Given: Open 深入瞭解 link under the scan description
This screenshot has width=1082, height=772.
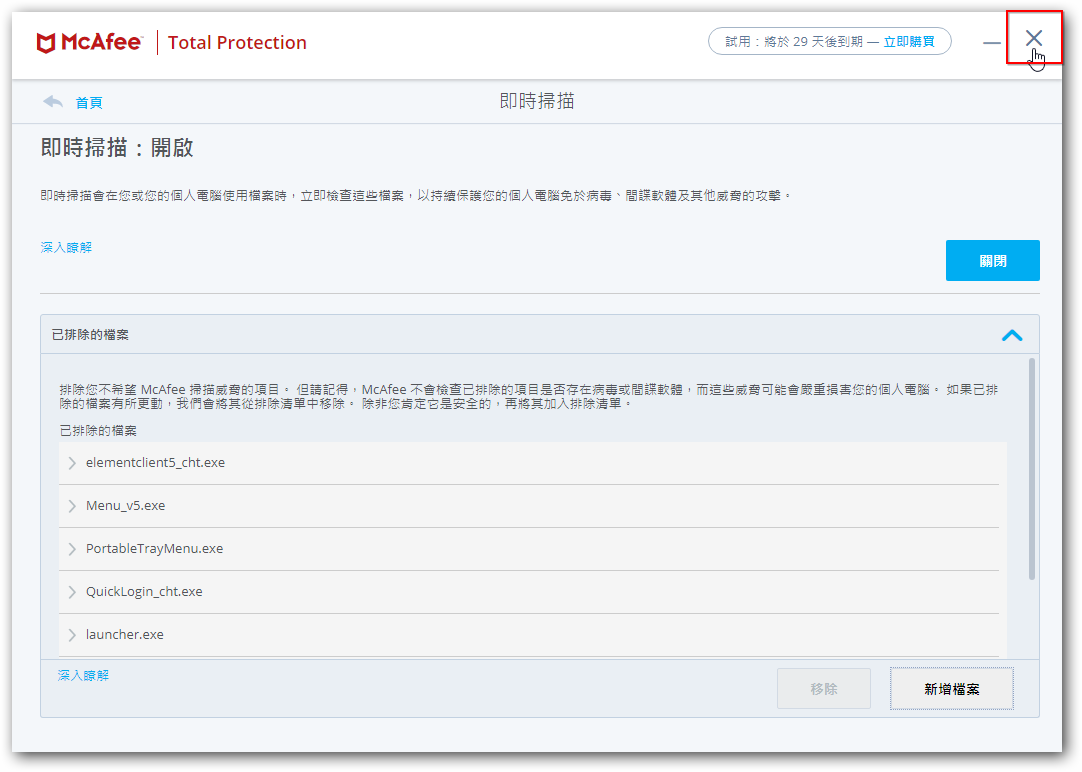Looking at the screenshot, I should coord(66,247).
